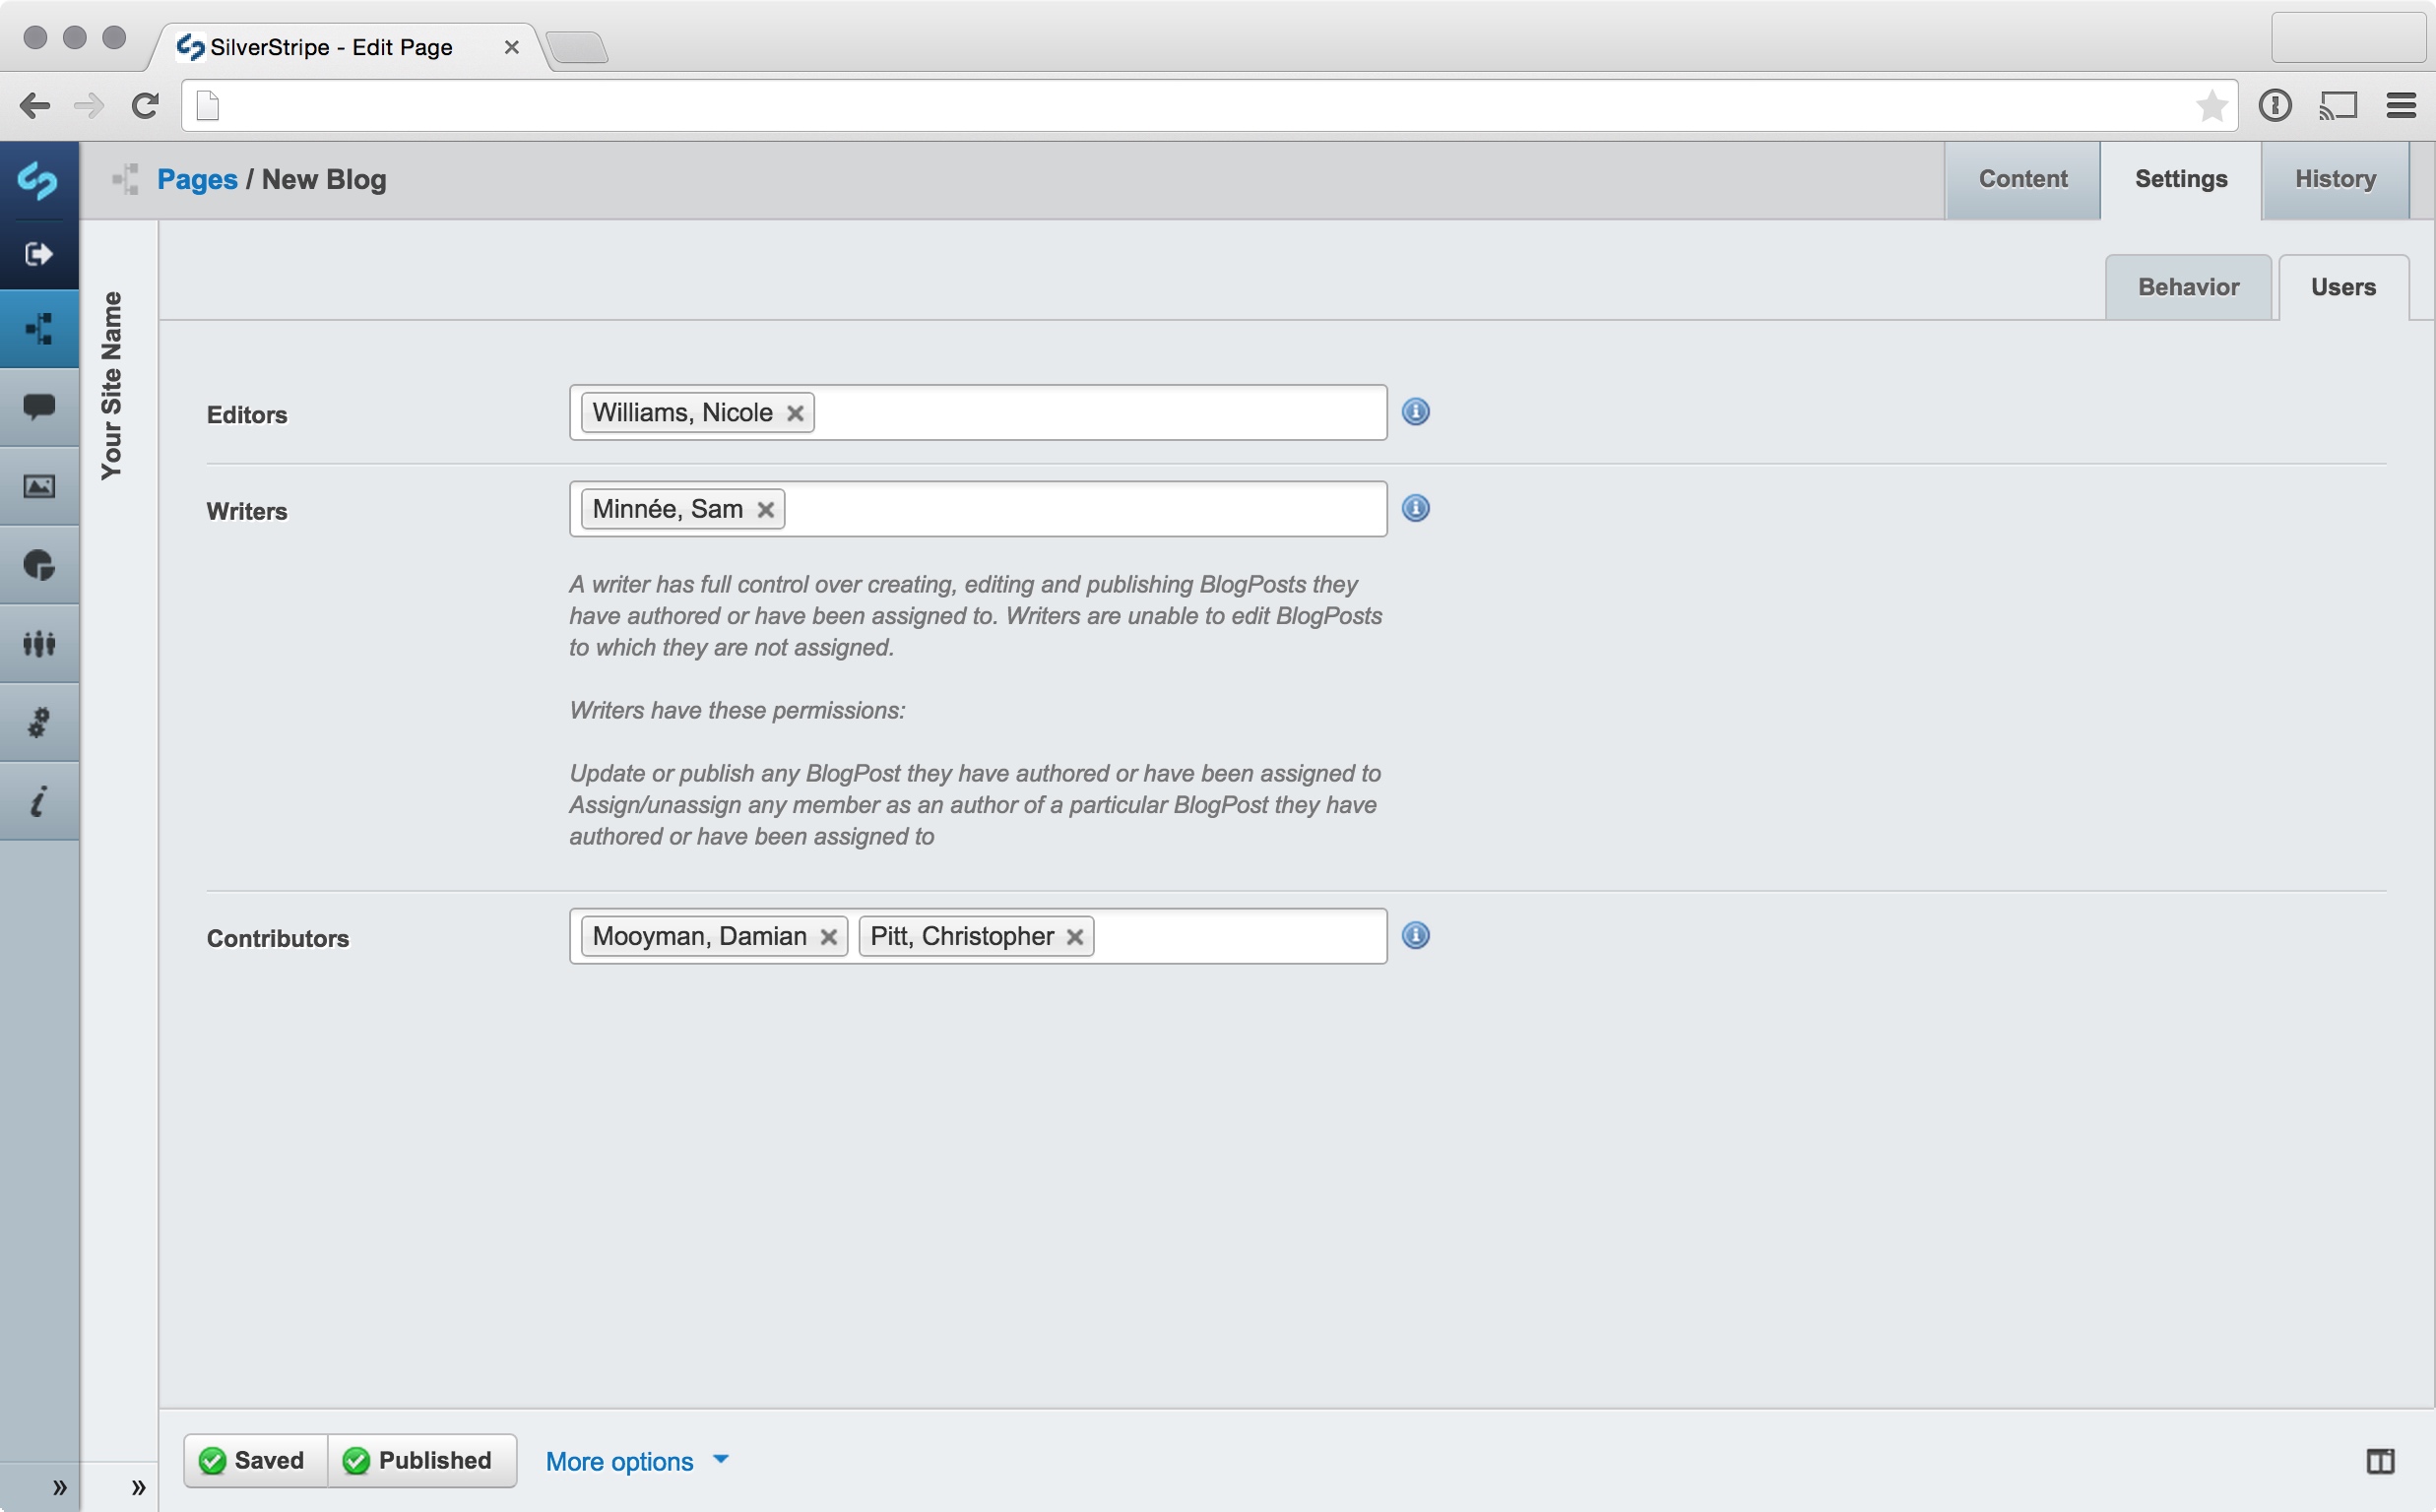Open the Security section in the sidebar

coord(40,643)
